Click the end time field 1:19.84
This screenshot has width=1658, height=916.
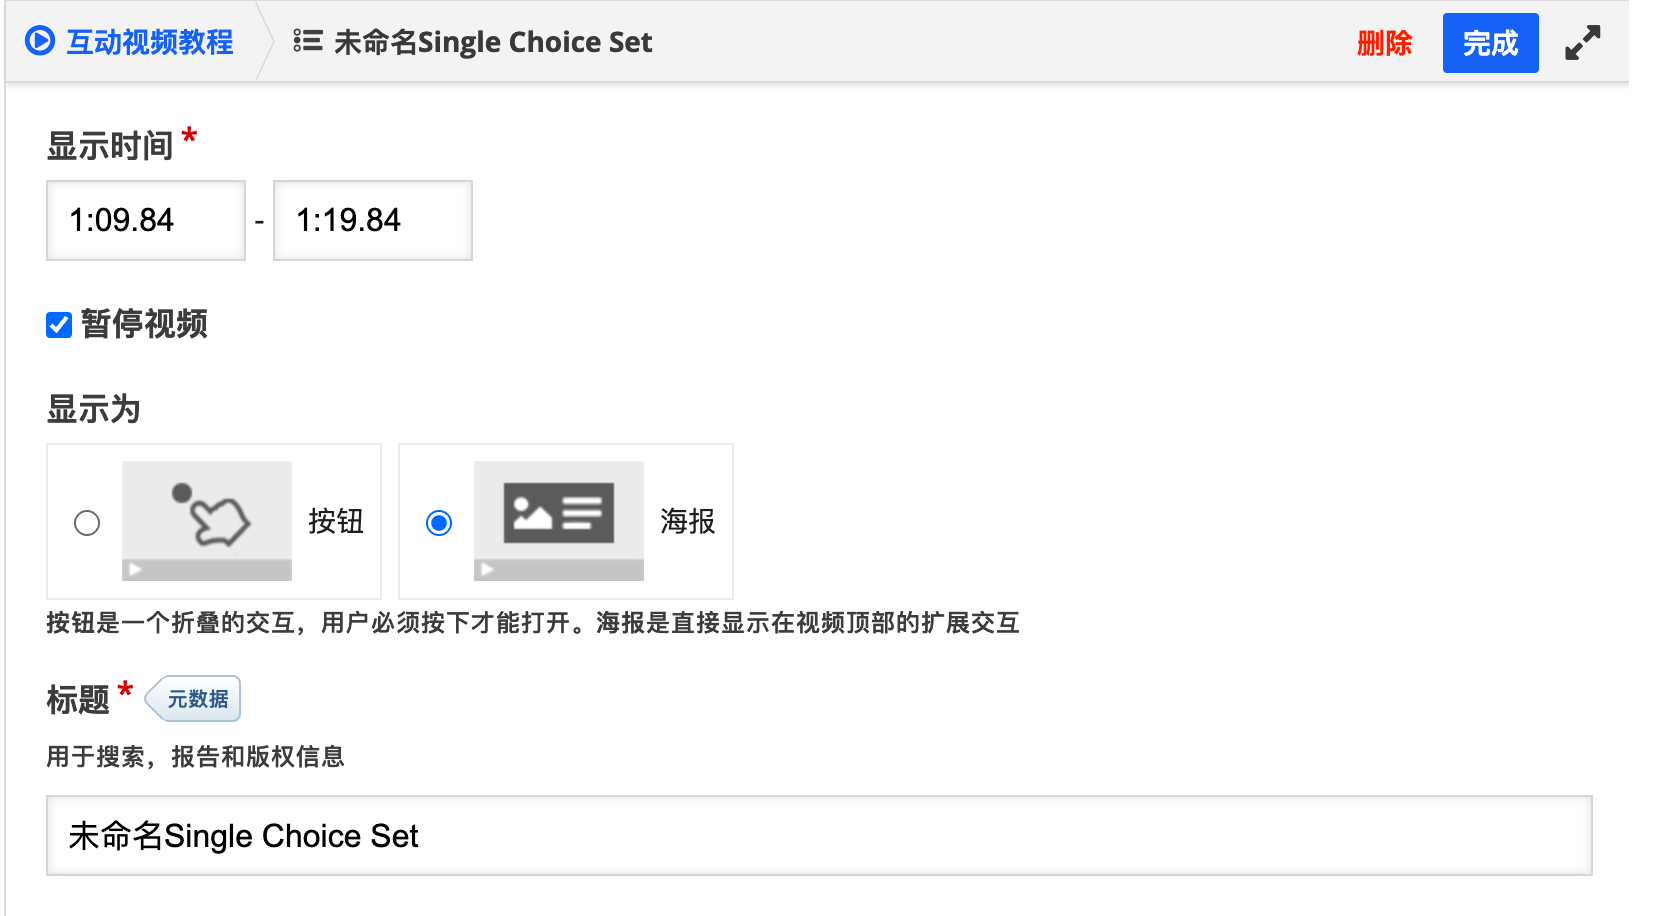click(372, 220)
